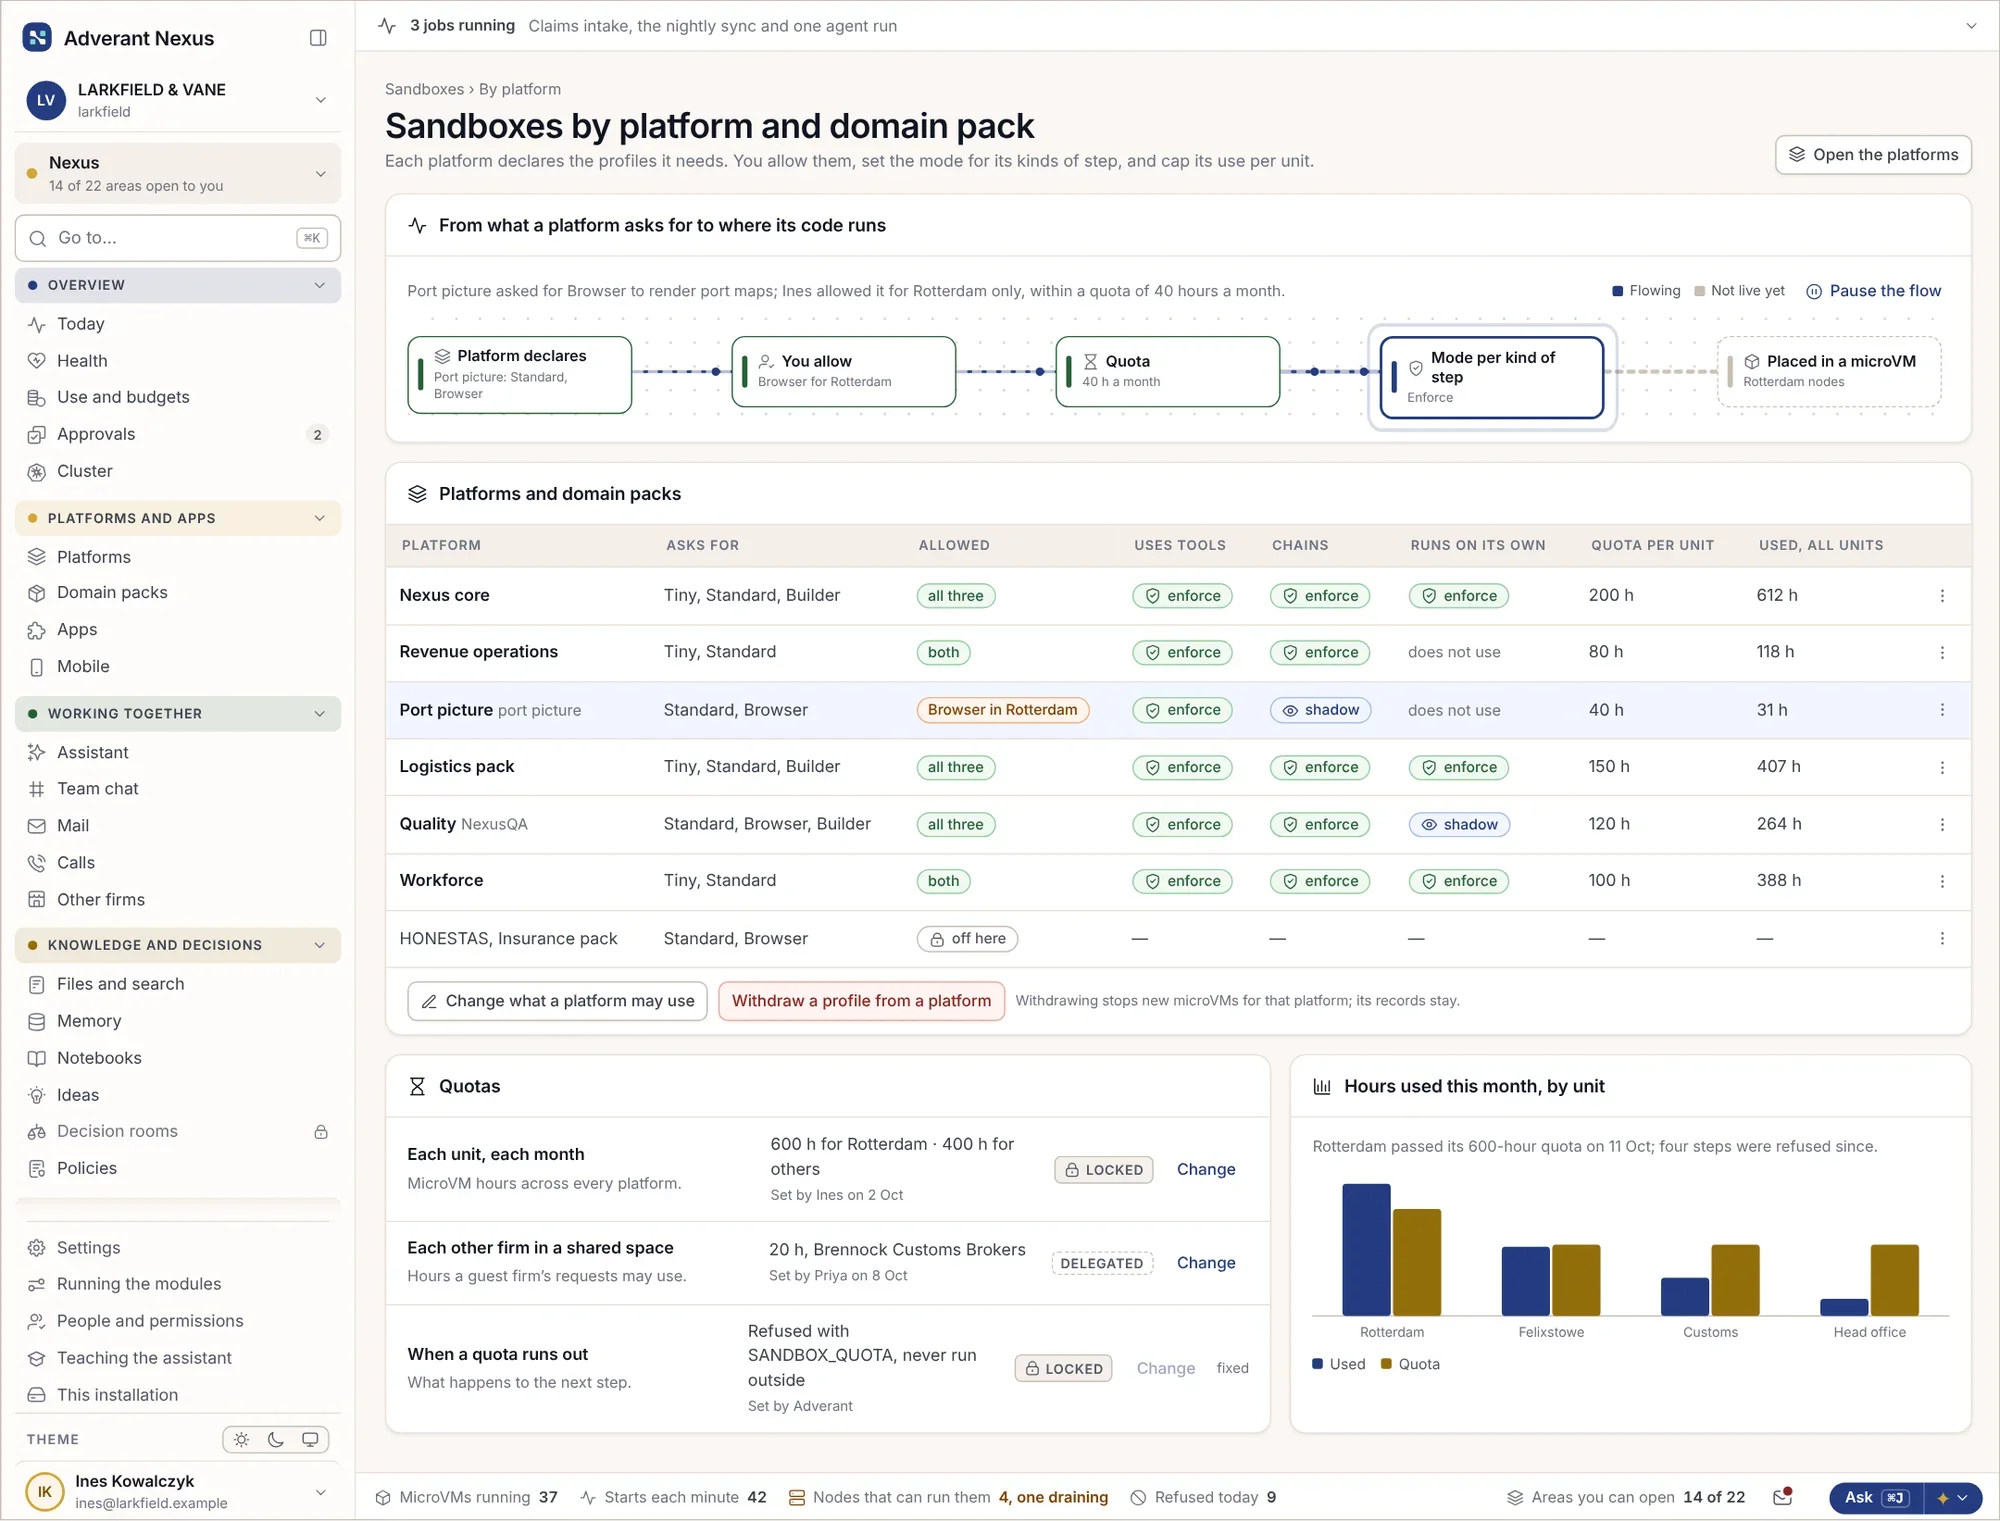Open Domain packs in the sidebar
2000x1521 pixels.
coord(178,593)
